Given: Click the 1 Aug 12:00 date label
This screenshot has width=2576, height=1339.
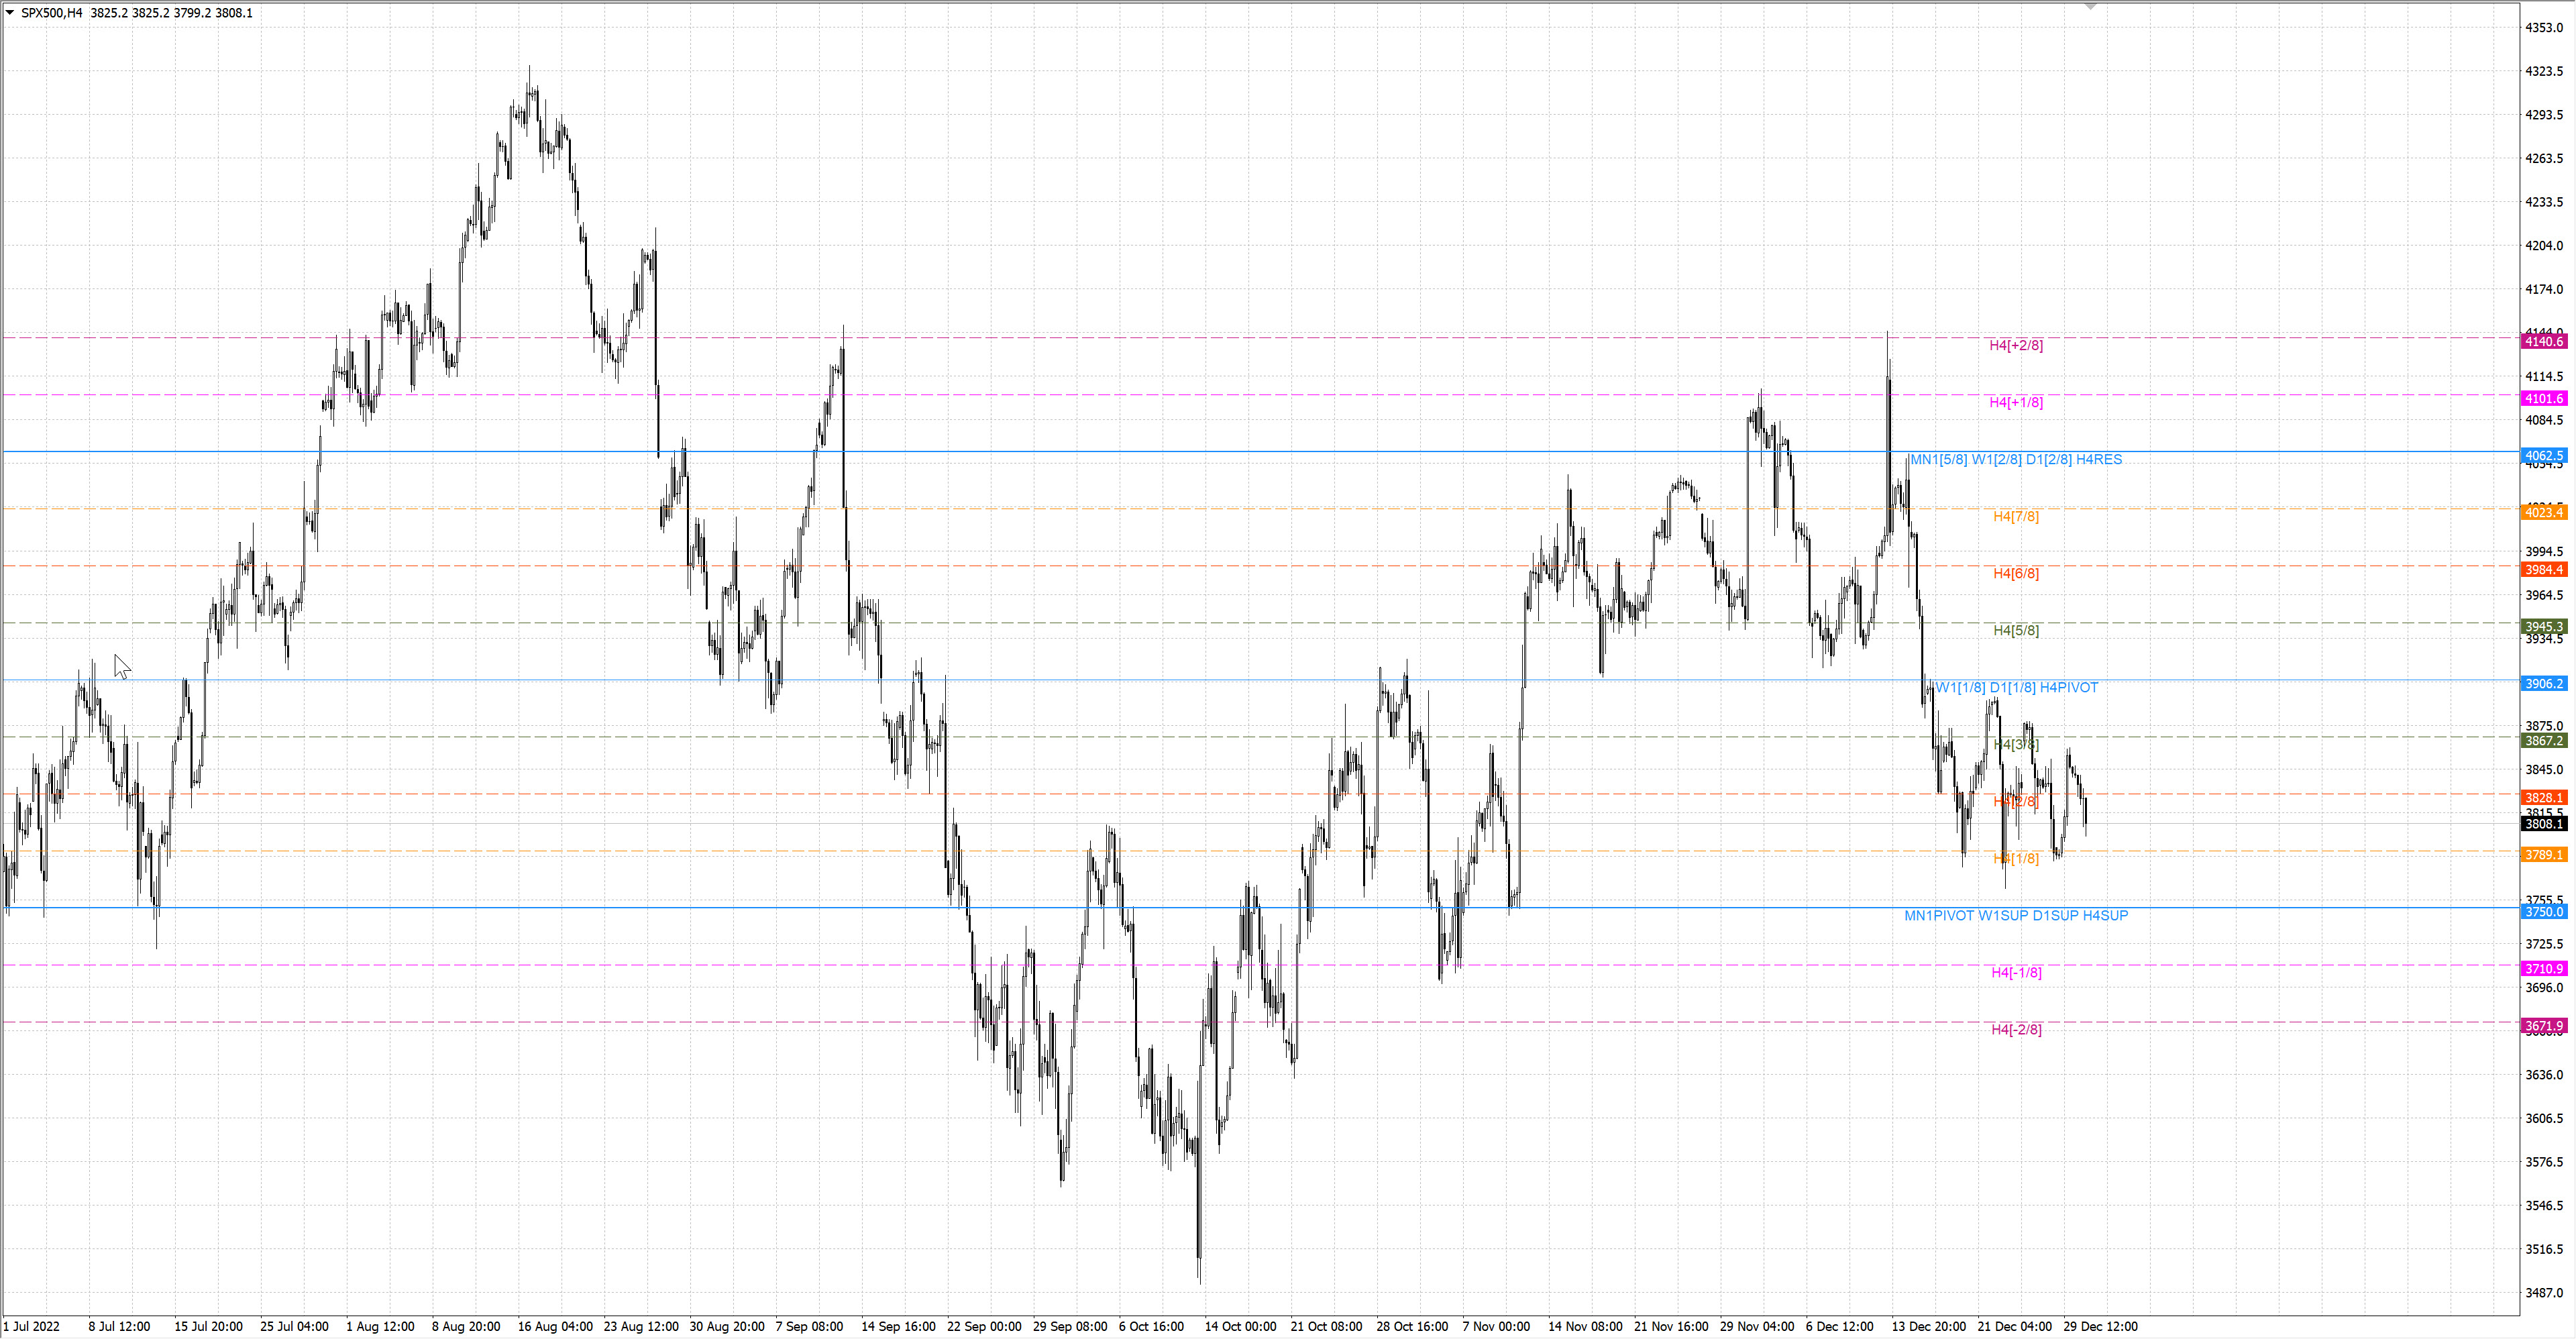Looking at the screenshot, I should pos(380,1327).
